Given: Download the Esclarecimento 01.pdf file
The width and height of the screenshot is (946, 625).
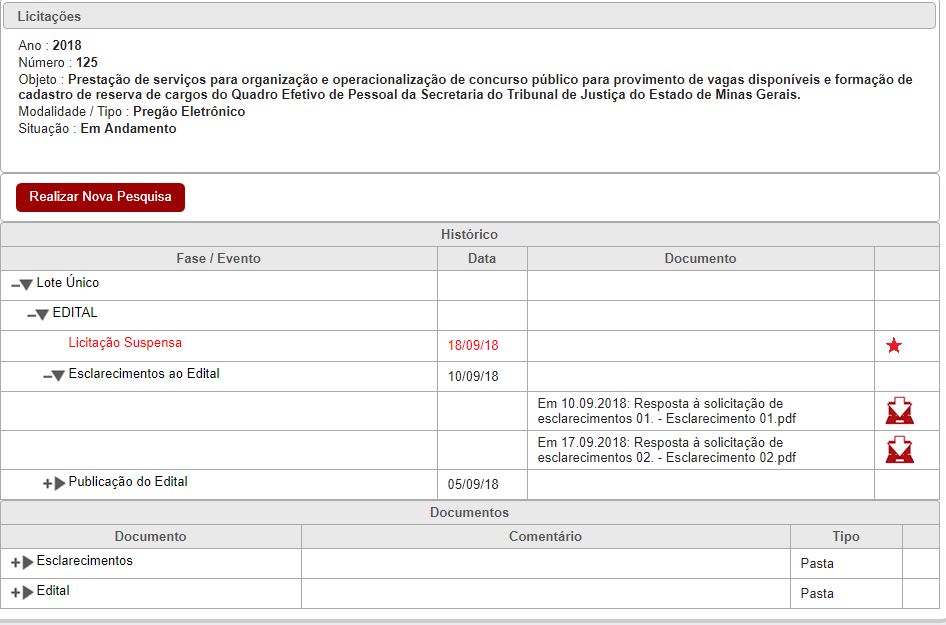Looking at the screenshot, I should pyautogui.click(x=899, y=411).
